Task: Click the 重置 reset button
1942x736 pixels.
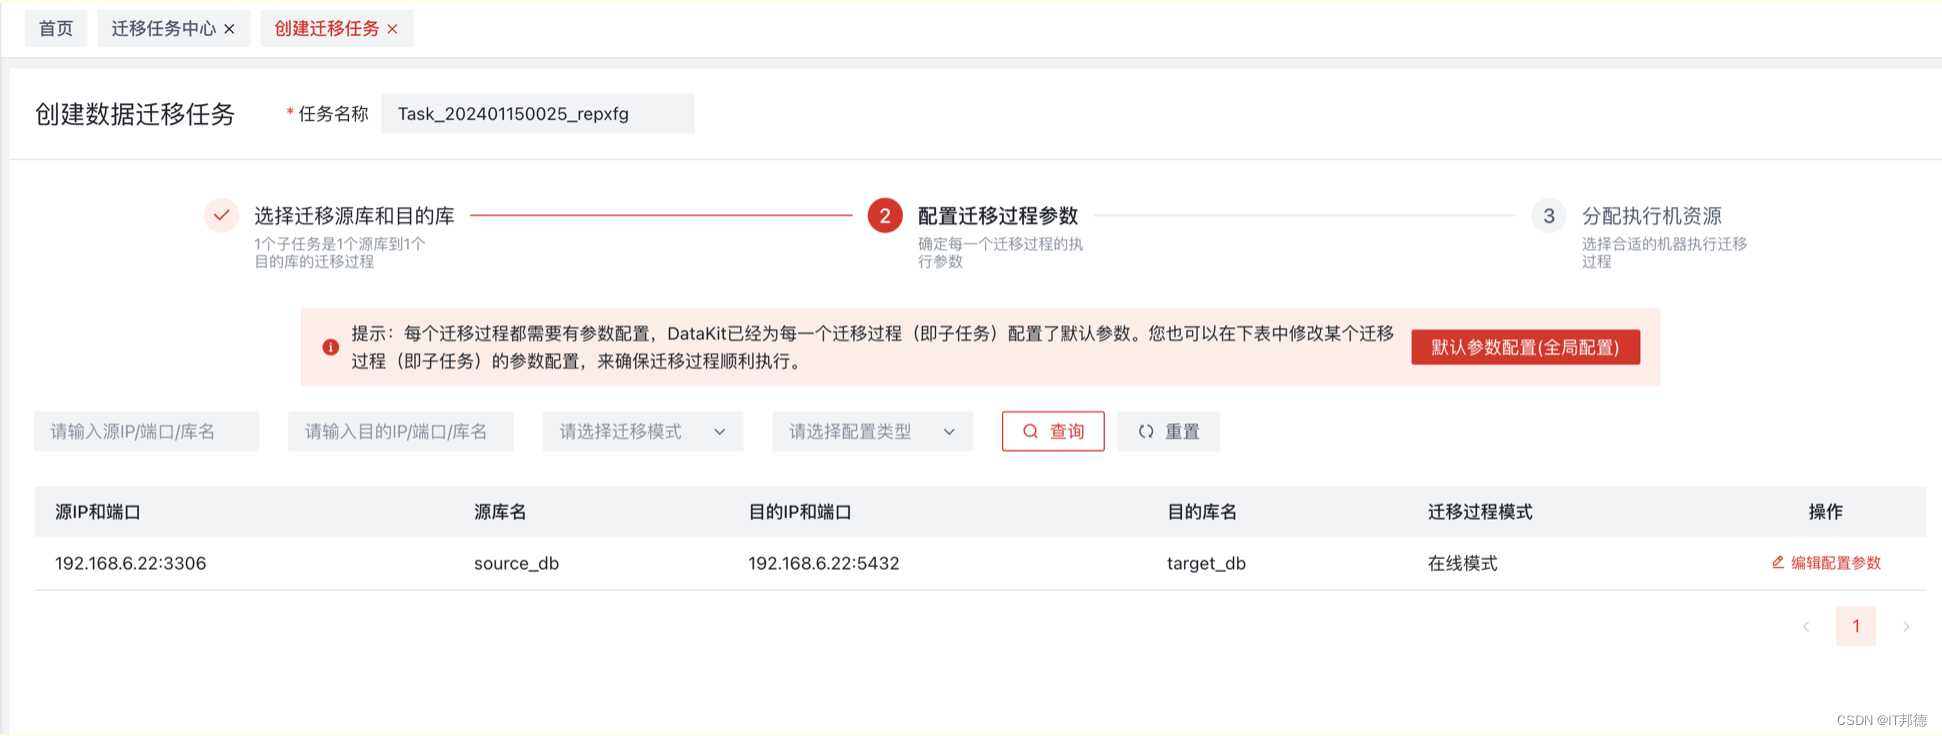Action: [1169, 431]
